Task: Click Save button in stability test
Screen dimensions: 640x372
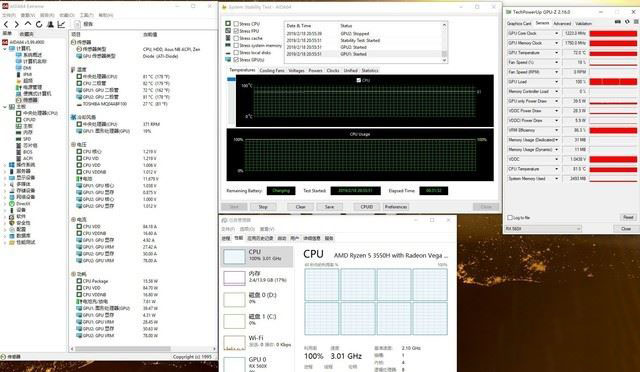Action: tap(329, 207)
